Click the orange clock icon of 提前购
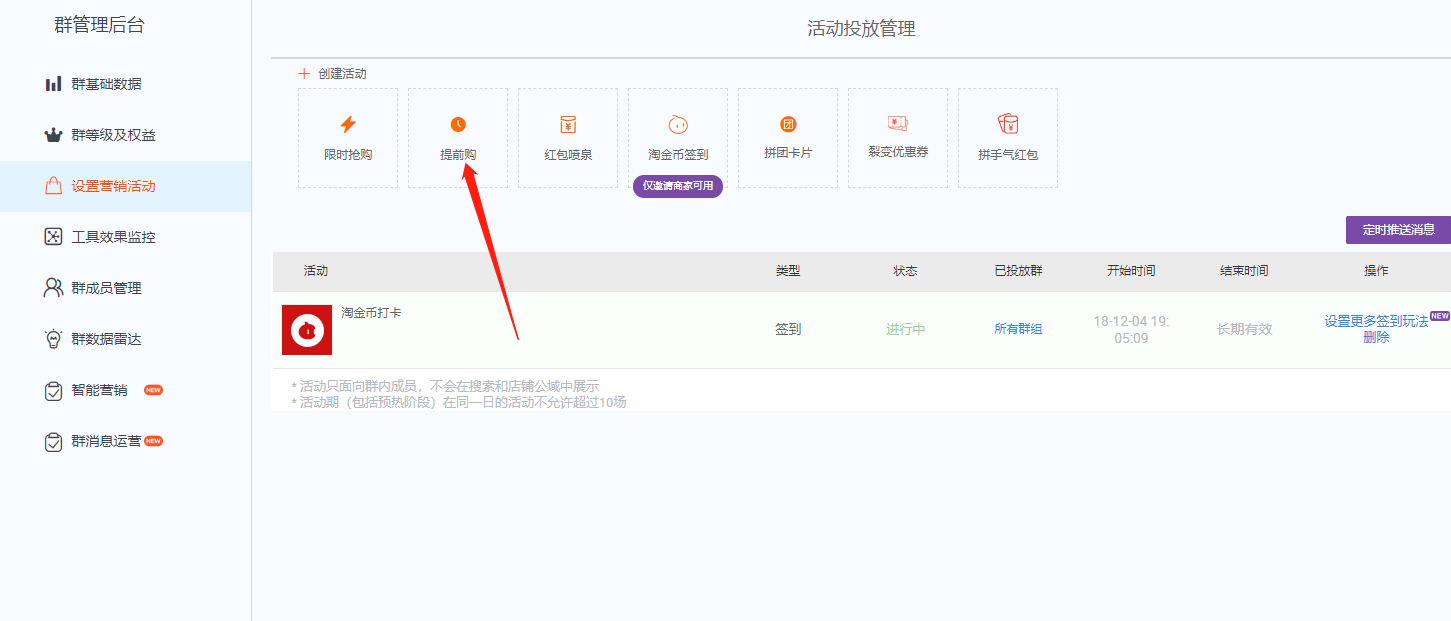 pos(458,124)
